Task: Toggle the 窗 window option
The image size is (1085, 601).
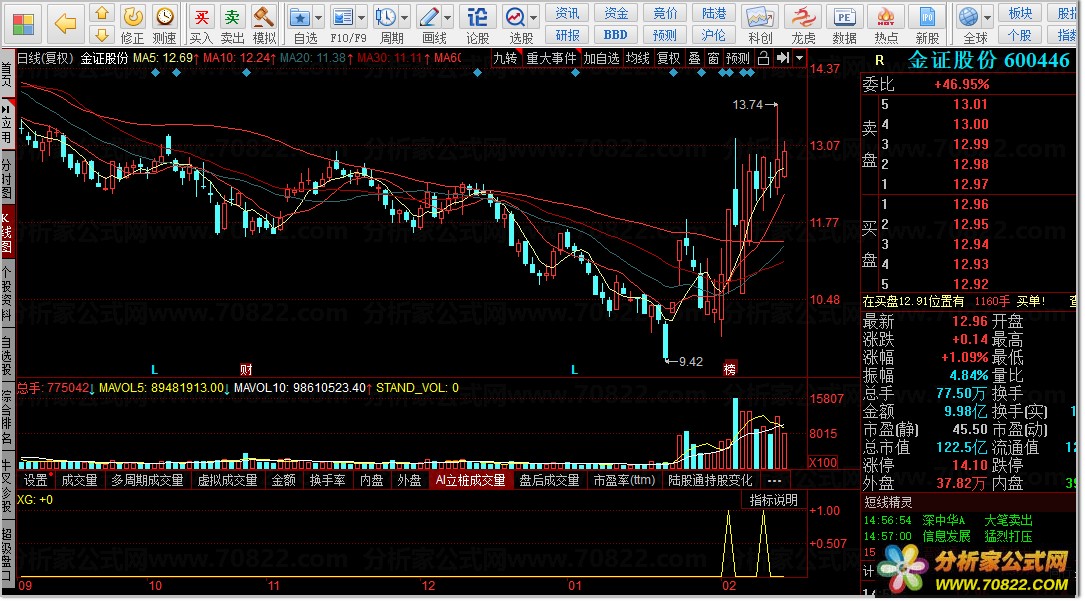Action: click(x=713, y=58)
